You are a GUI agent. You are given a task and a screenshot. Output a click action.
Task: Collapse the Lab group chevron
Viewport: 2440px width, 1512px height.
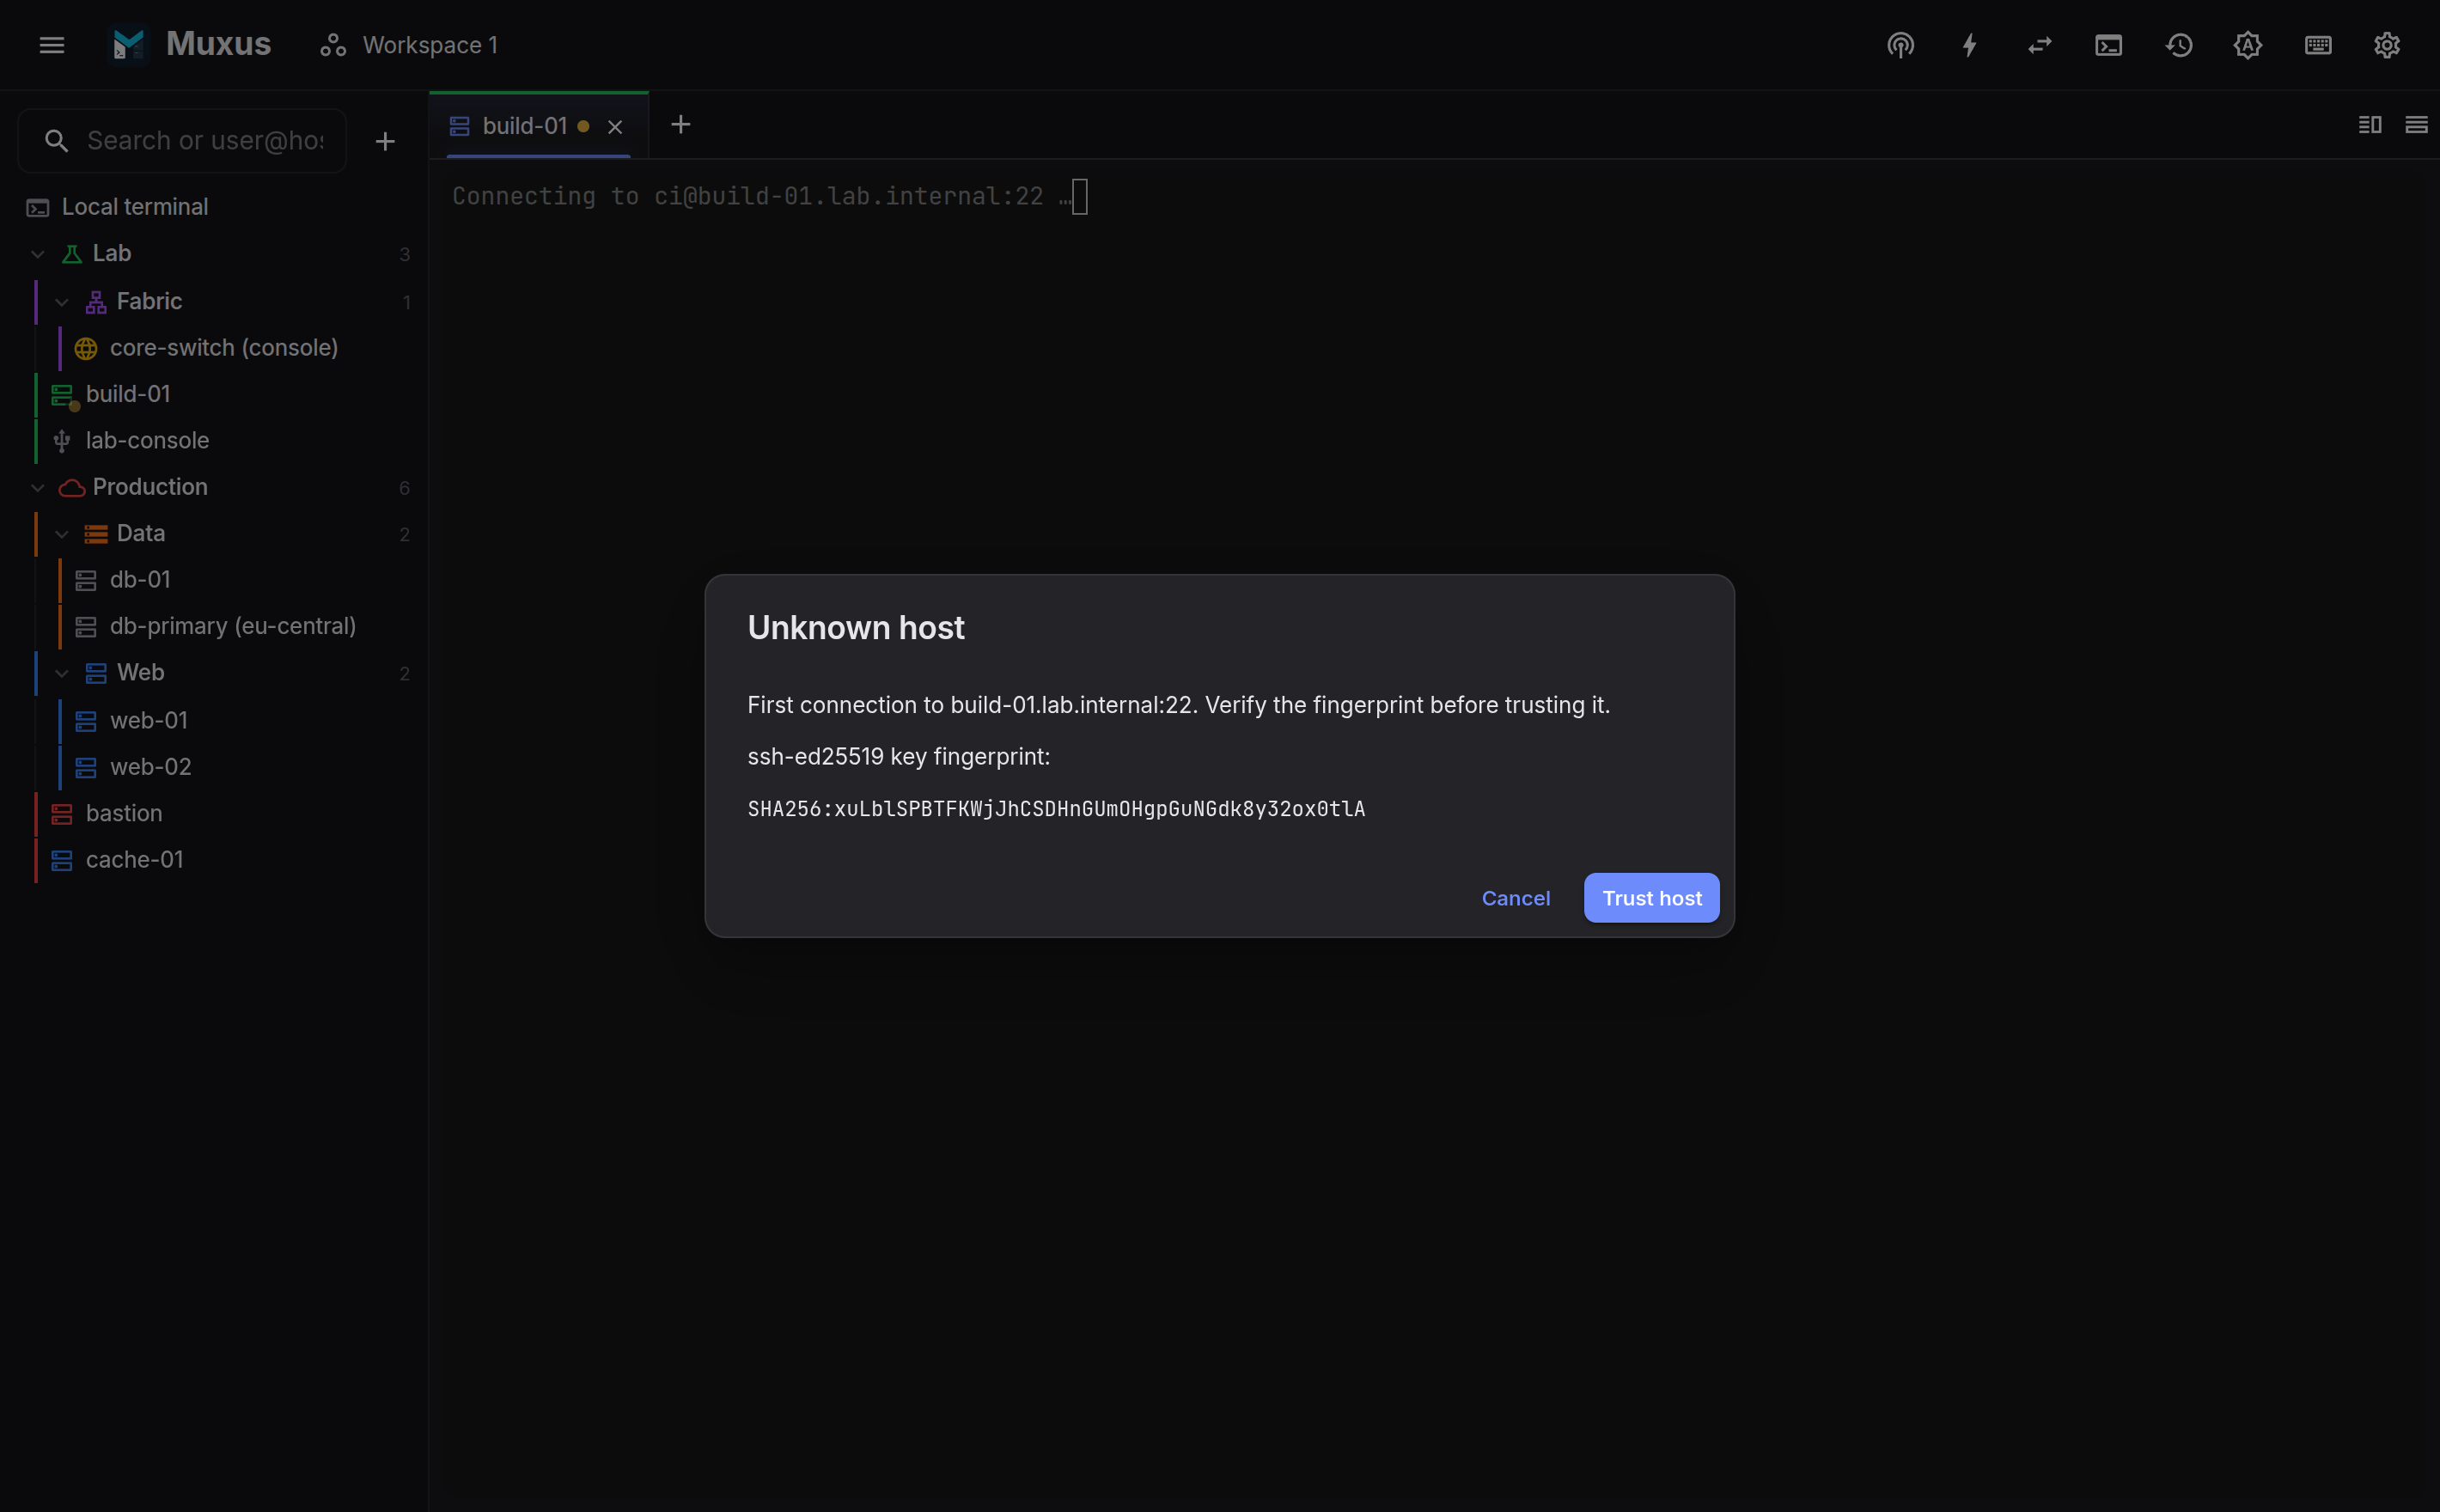38,254
